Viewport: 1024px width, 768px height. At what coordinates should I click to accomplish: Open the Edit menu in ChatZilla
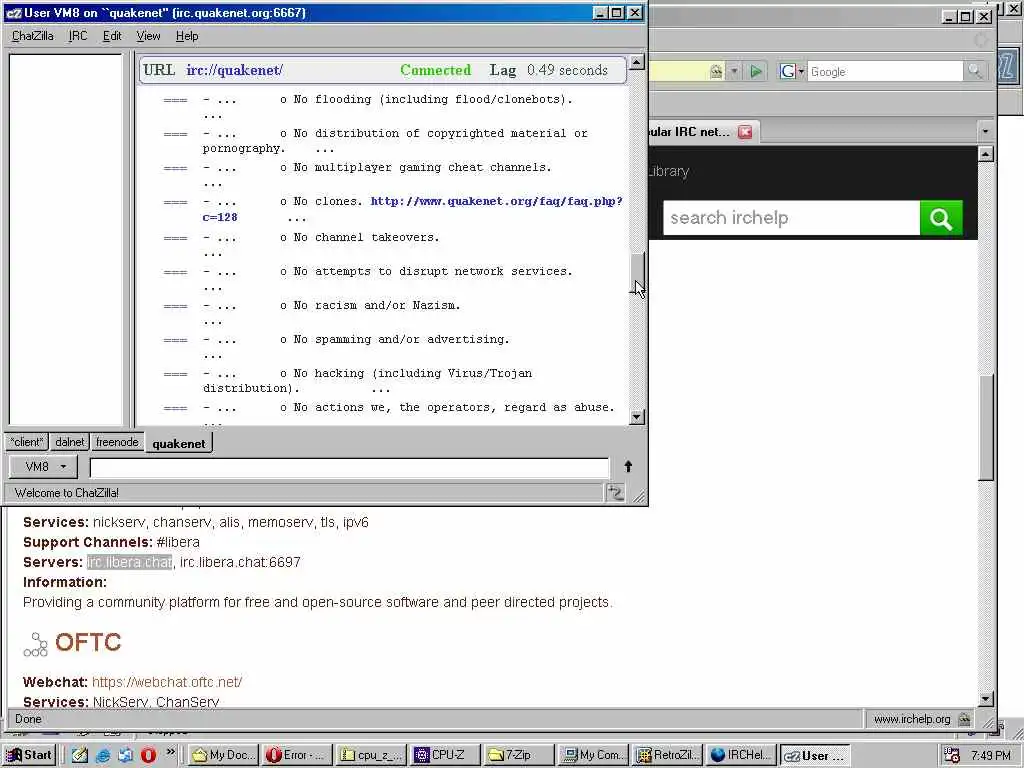(x=112, y=36)
